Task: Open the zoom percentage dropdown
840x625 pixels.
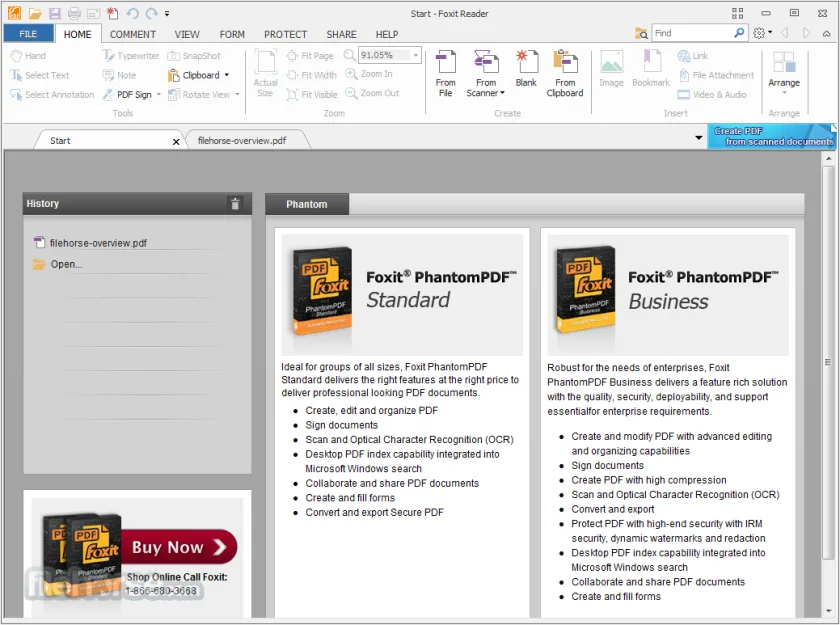Action: (x=416, y=55)
